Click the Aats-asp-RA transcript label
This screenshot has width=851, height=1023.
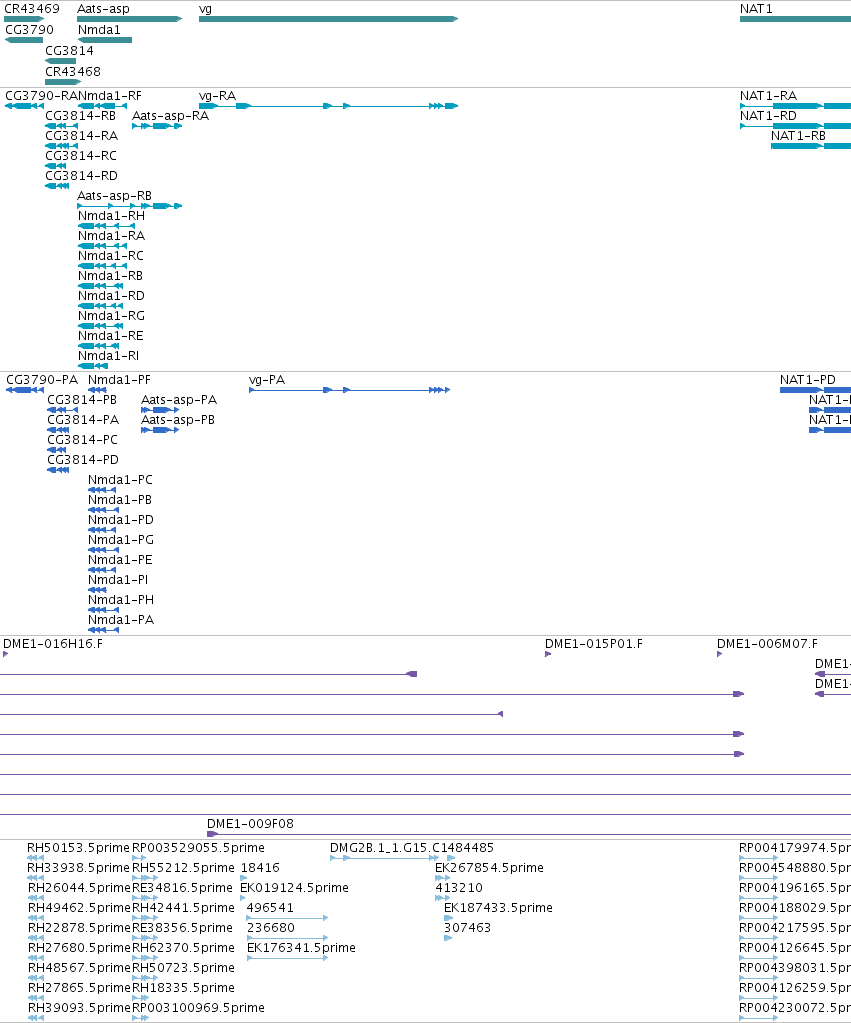coord(170,116)
